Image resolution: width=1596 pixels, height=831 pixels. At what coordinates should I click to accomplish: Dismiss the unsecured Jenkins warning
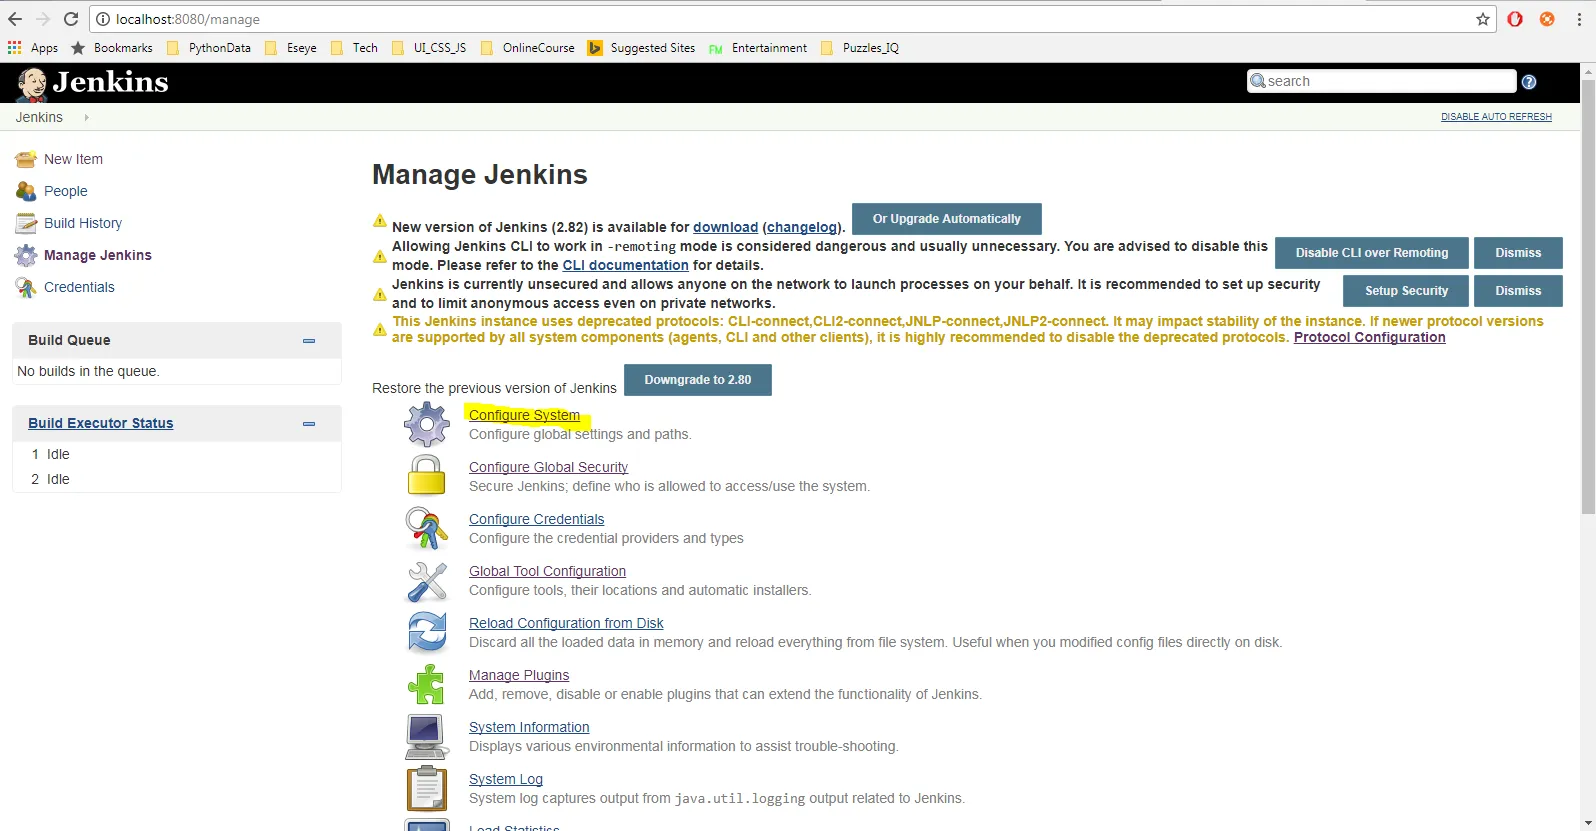point(1518,291)
